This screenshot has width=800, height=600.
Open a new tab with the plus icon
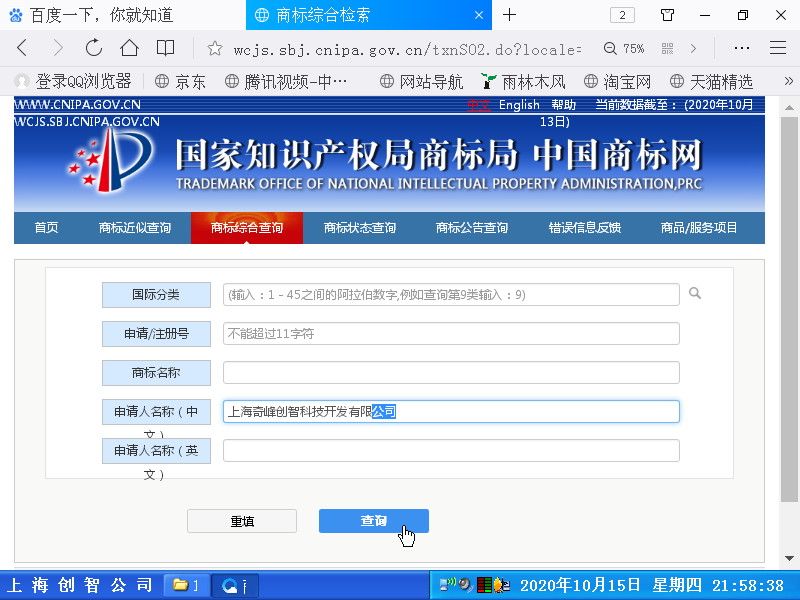tap(509, 15)
